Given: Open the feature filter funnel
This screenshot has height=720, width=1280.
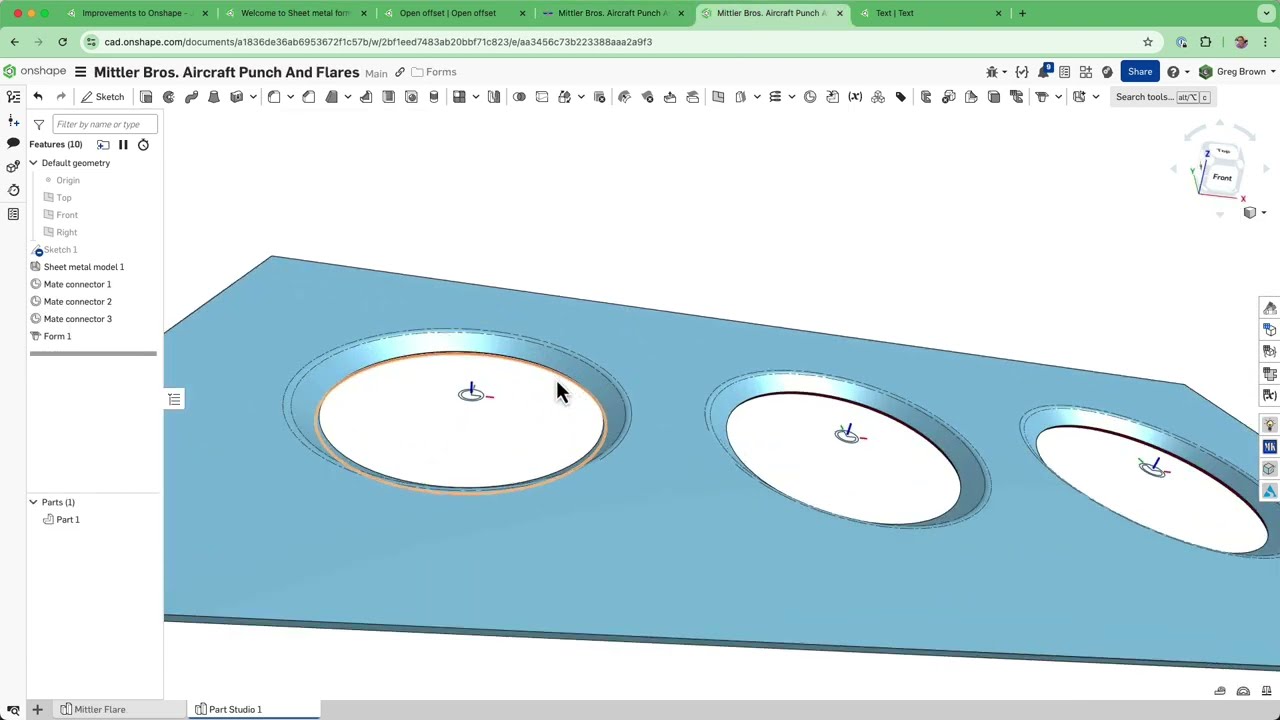Looking at the screenshot, I should coord(39,124).
